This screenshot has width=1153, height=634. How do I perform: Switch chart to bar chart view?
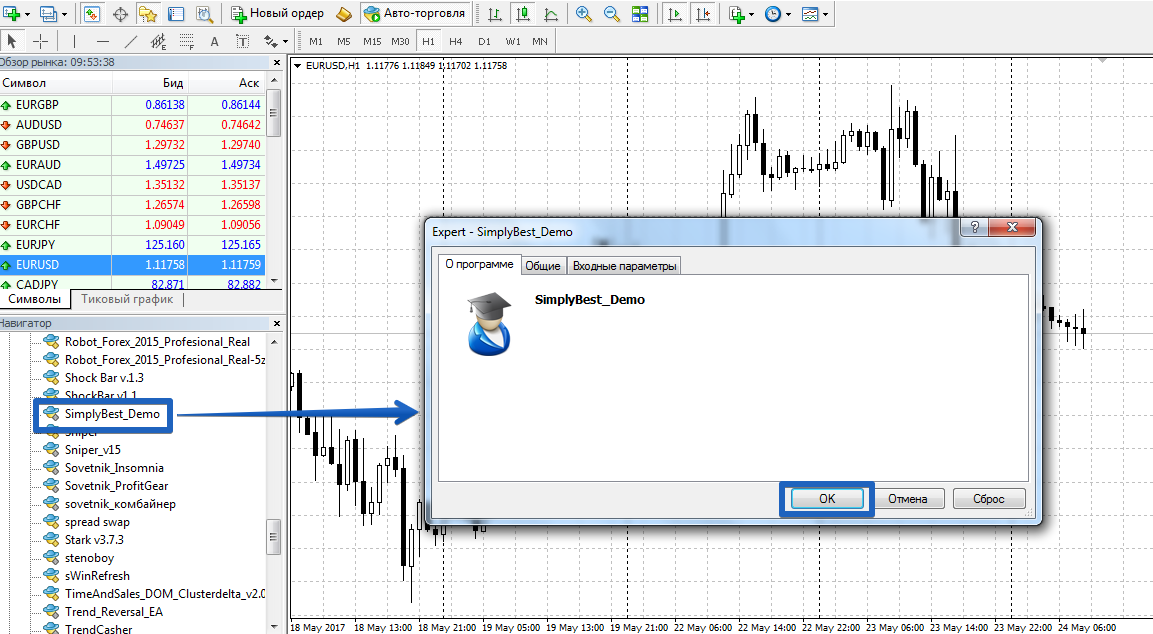pyautogui.click(x=494, y=14)
